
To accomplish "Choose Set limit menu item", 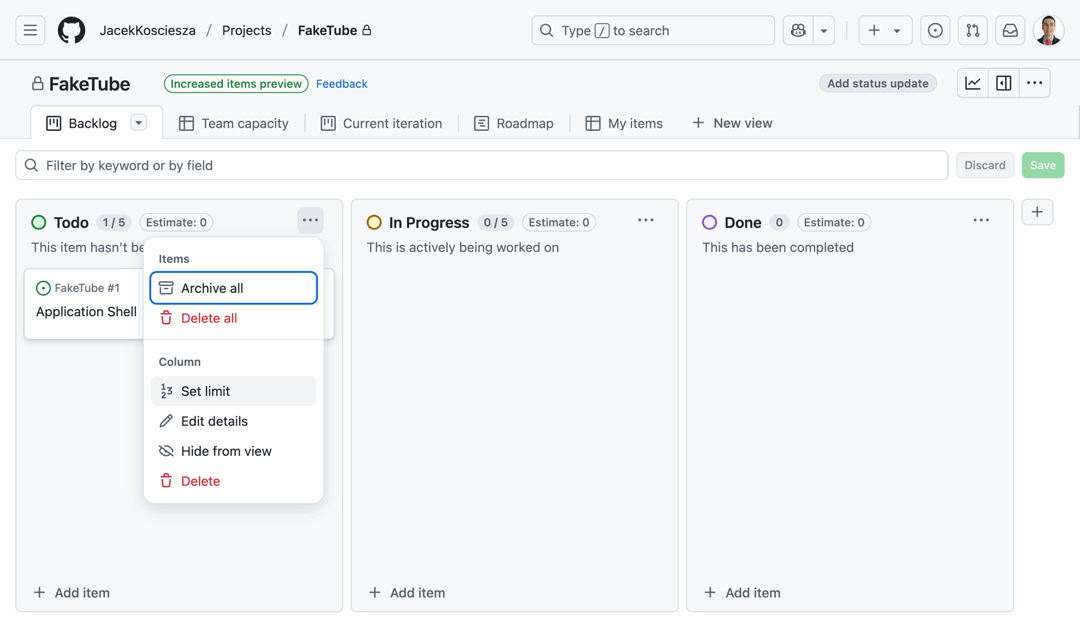I will (x=233, y=391).
